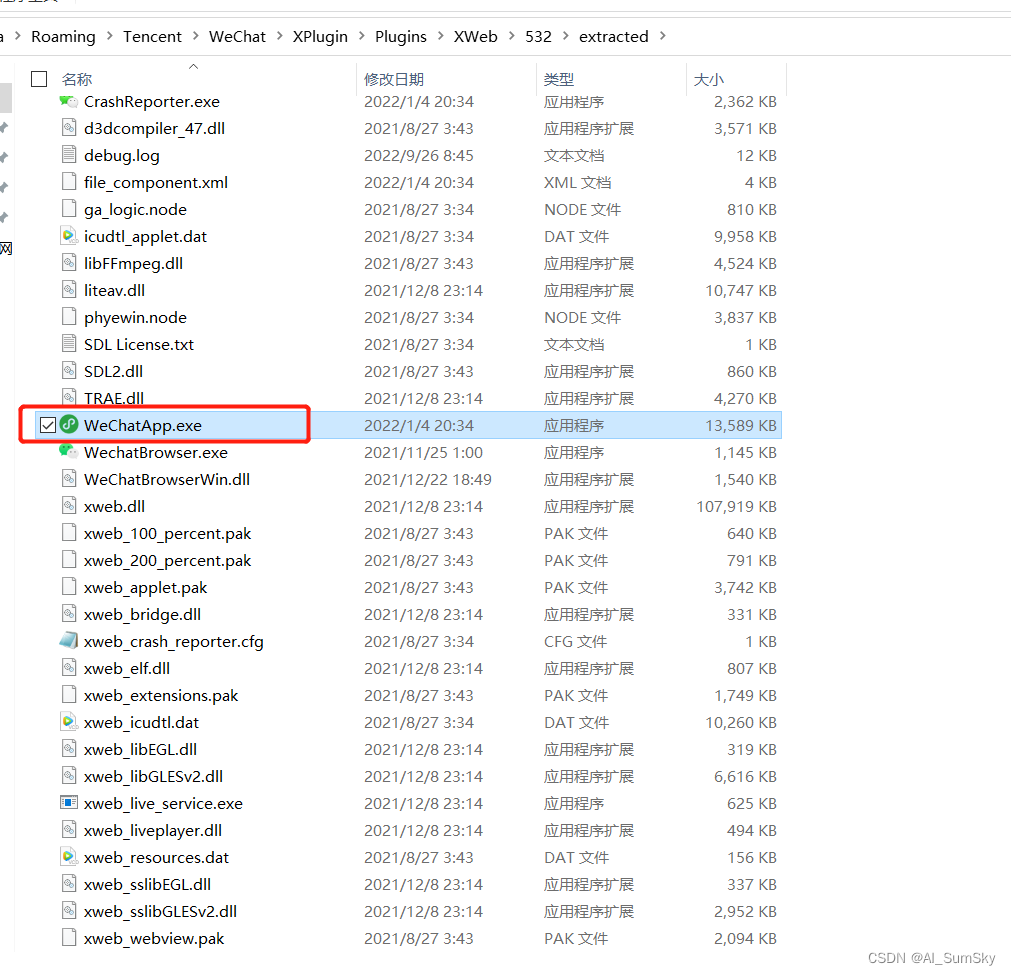Expand the chevron after Tencent breadcrumb

[195, 36]
